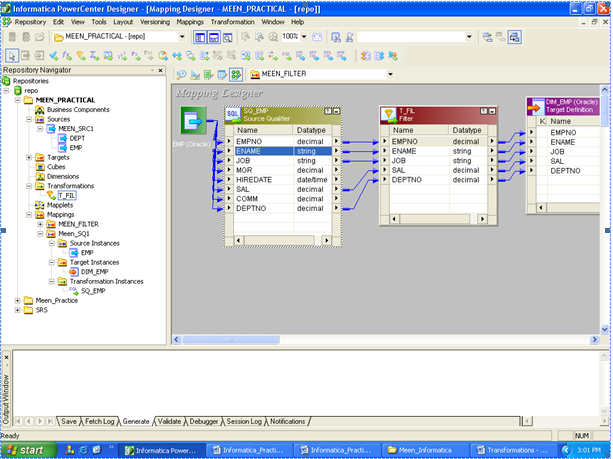Click the first arrange icon right of the separator
This screenshot has width=613, height=459.
[x=365, y=56]
